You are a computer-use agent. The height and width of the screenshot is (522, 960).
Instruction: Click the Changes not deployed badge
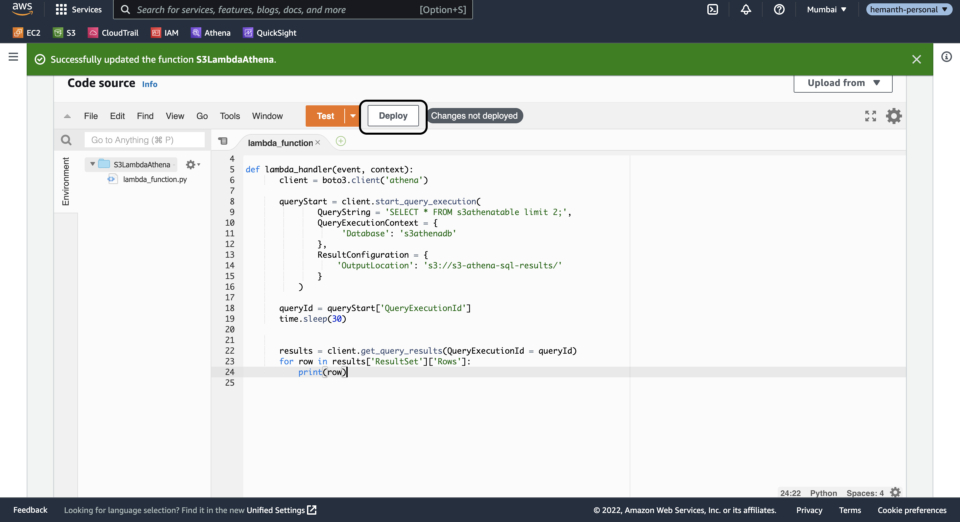pos(474,116)
